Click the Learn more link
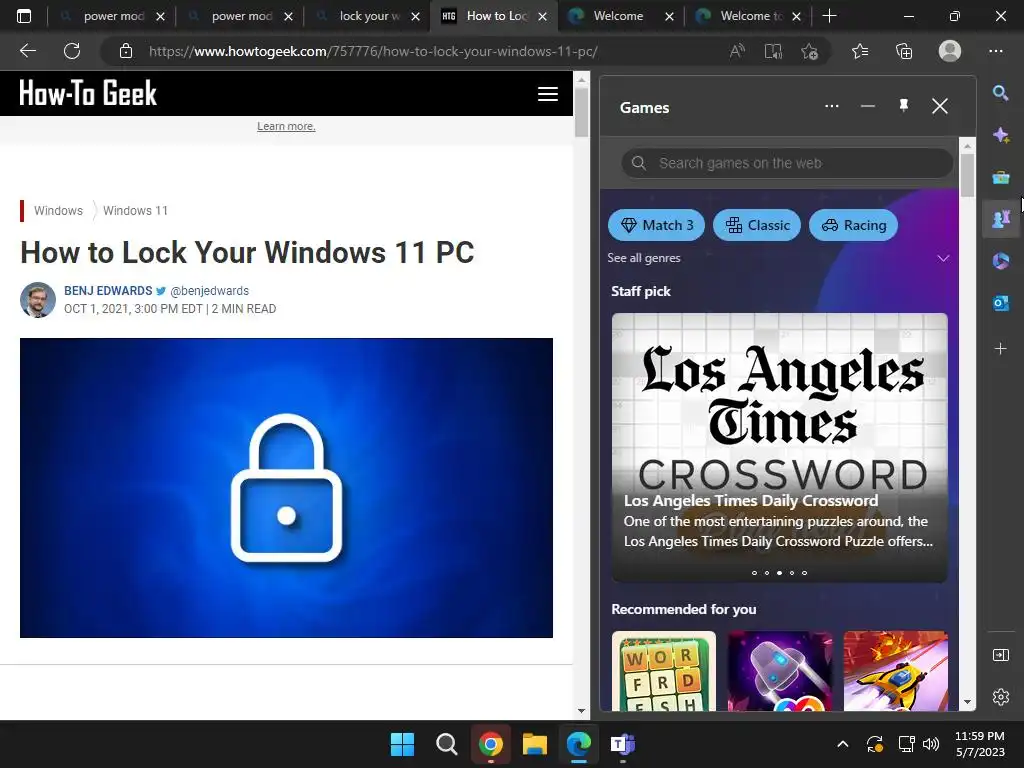The height and width of the screenshot is (768, 1024). [x=286, y=126]
